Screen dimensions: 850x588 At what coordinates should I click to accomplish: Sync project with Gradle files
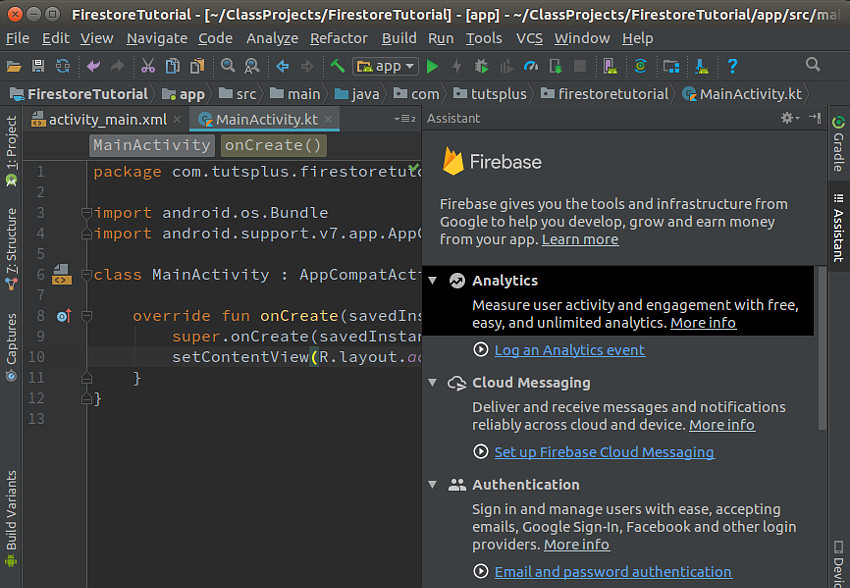pyautogui.click(x=640, y=68)
